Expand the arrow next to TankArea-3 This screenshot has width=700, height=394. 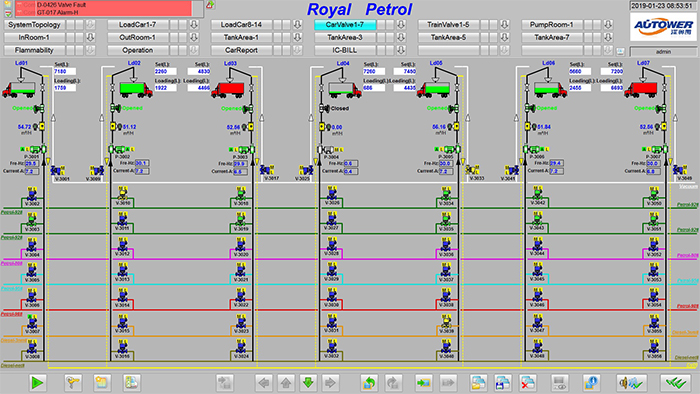[x=401, y=37]
